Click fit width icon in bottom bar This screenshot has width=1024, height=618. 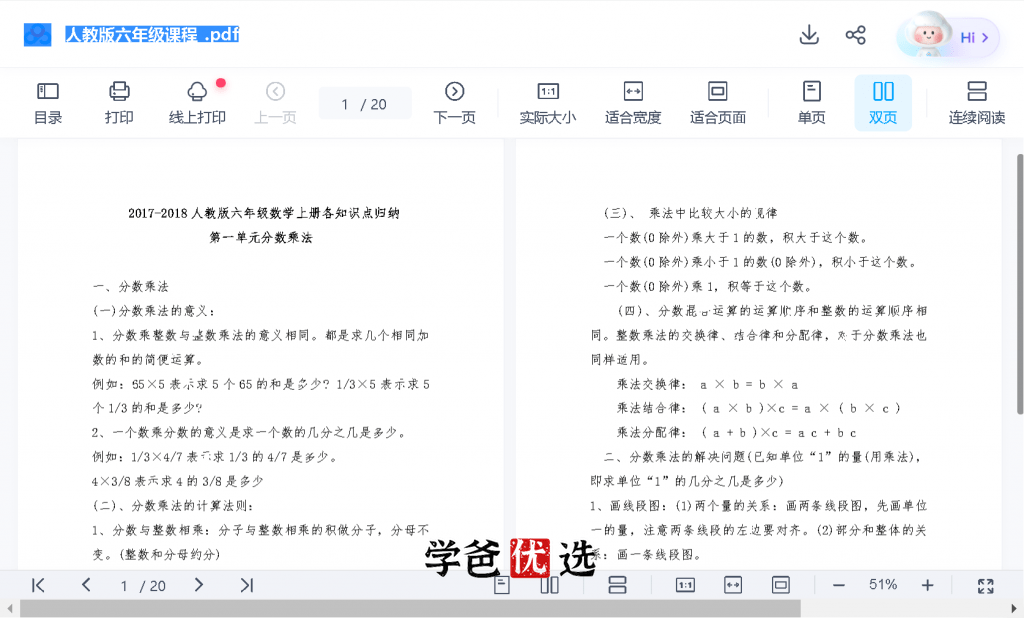point(733,585)
